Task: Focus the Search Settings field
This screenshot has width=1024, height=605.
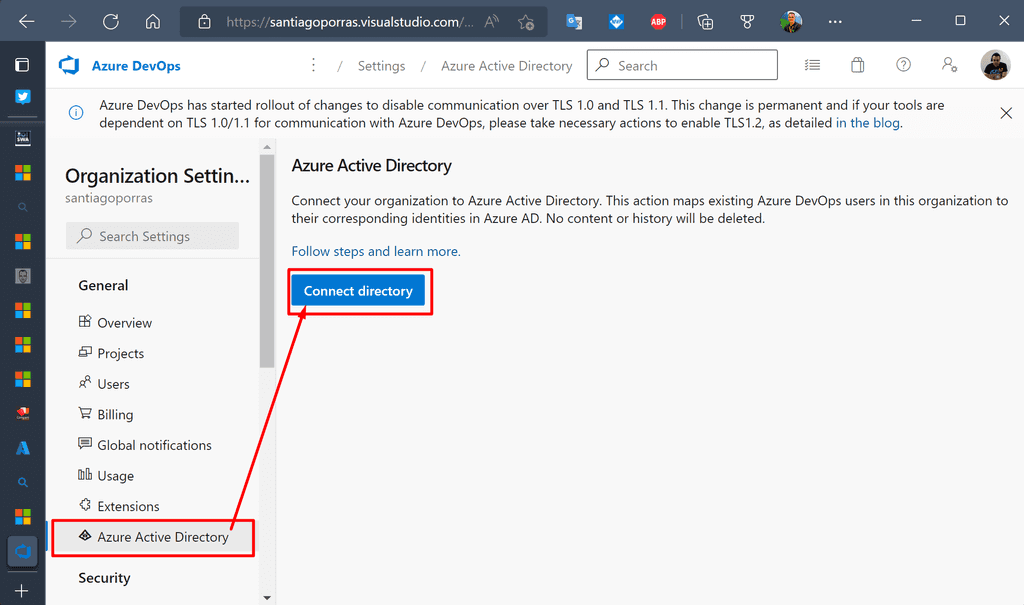Action: point(152,236)
